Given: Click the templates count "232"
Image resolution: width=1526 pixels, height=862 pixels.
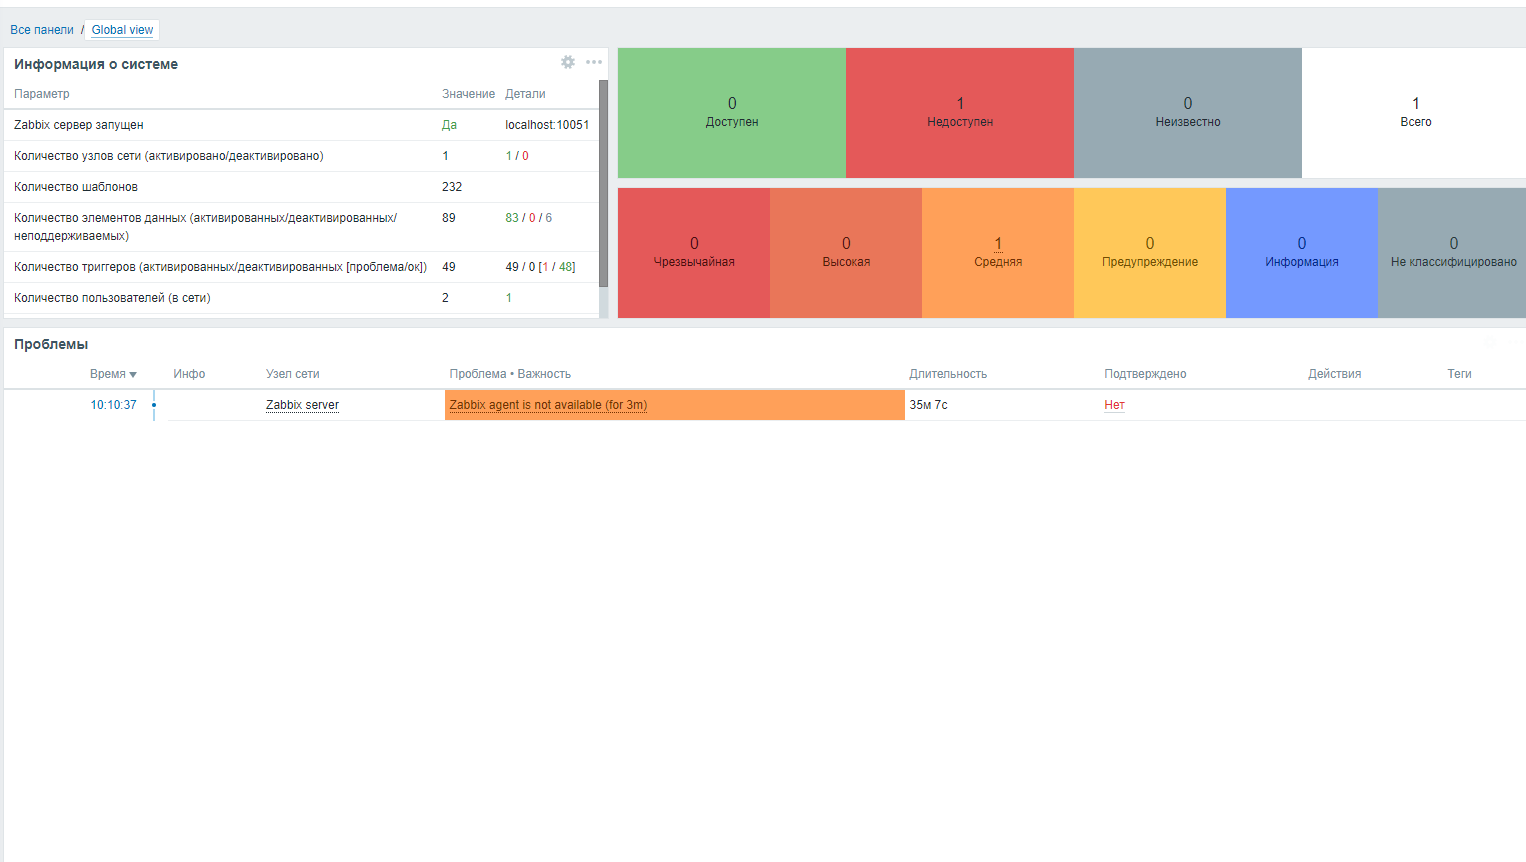Looking at the screenshot, I should pyautogui.click(x=452, y=187).
